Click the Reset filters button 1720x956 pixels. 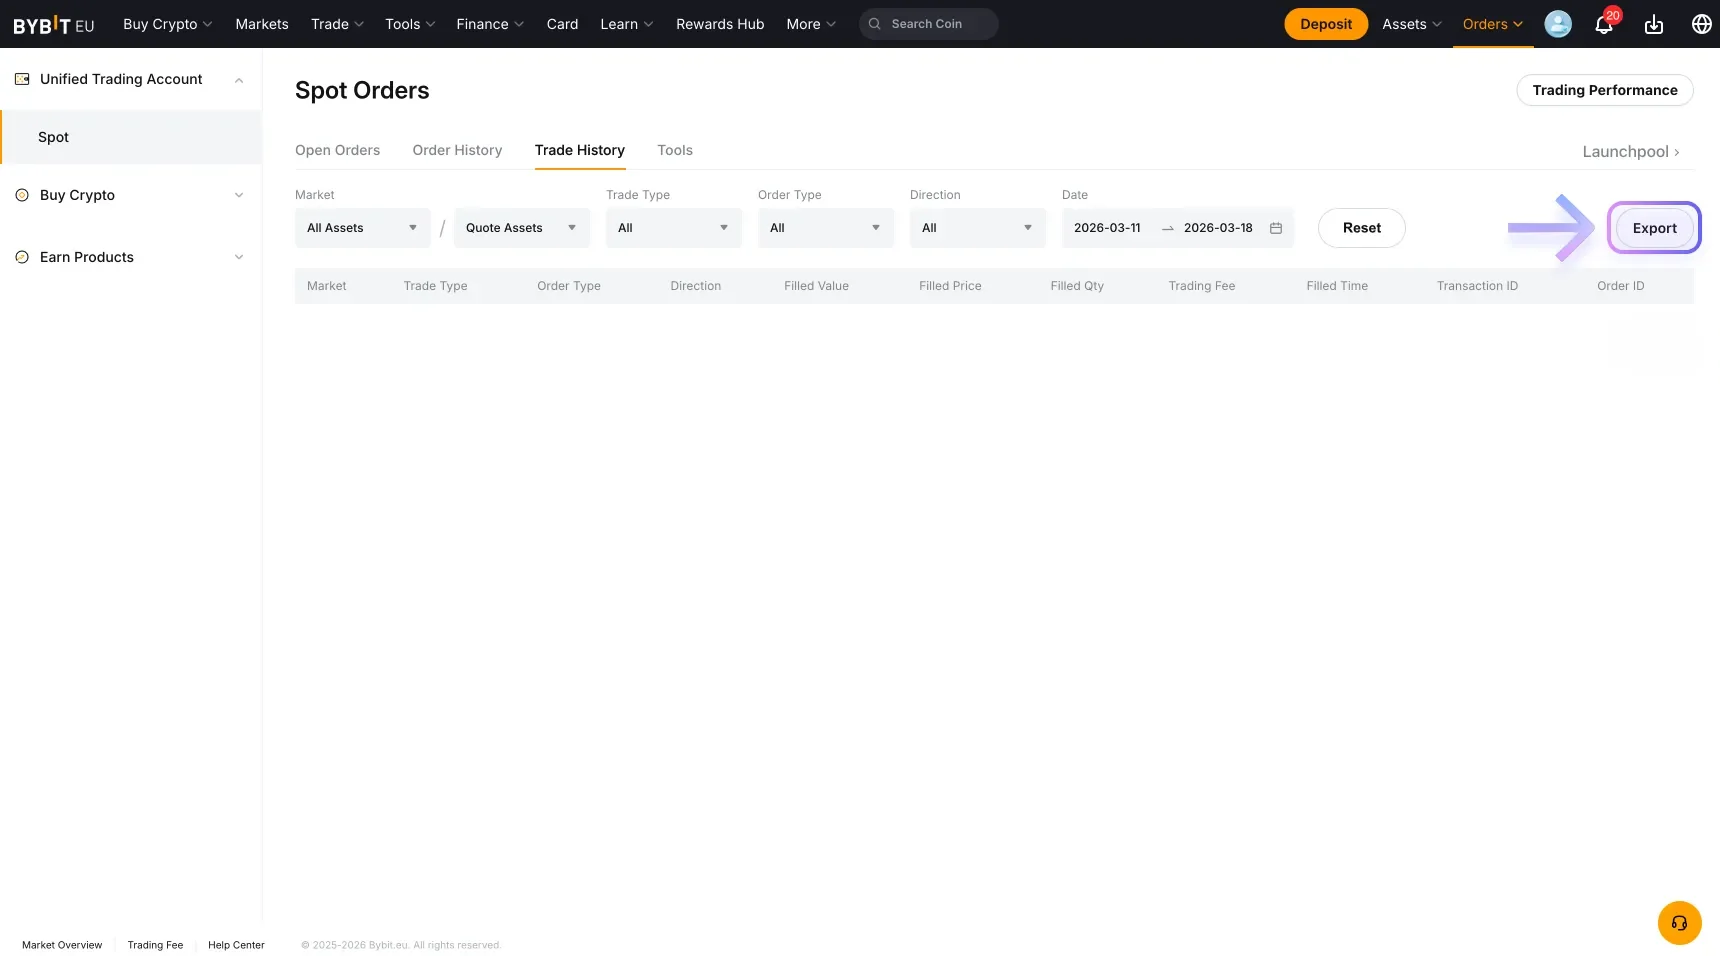pos(1361,228)
